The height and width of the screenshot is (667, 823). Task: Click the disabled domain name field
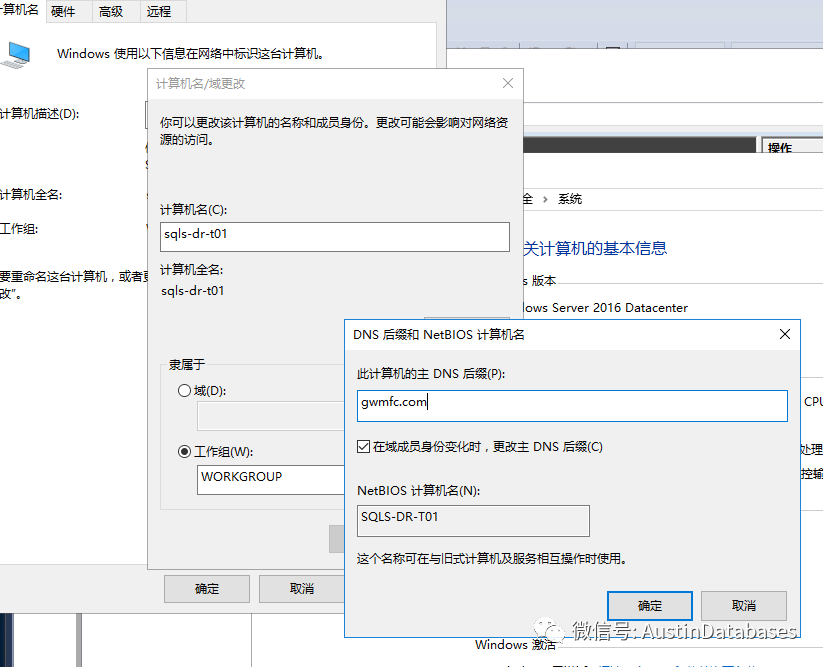point(271,416)
